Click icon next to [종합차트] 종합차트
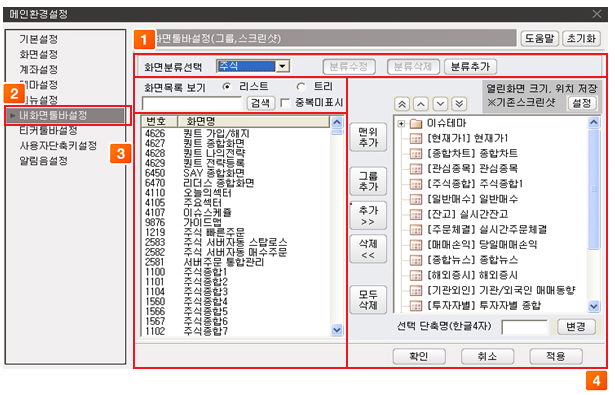 415,154
